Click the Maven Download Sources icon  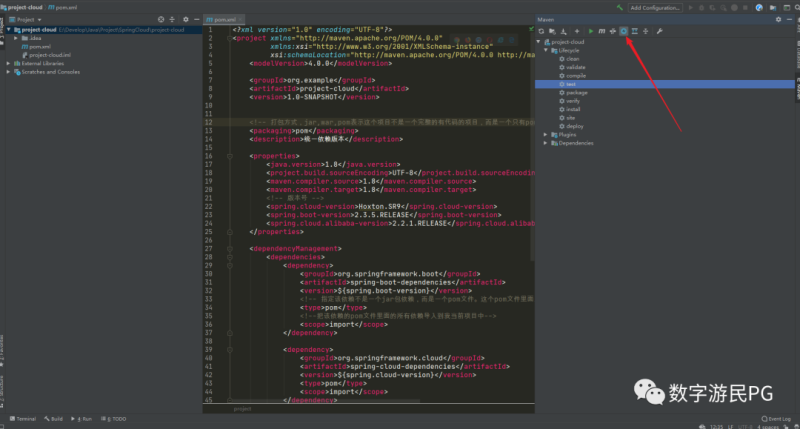click(x=564, y=31)
